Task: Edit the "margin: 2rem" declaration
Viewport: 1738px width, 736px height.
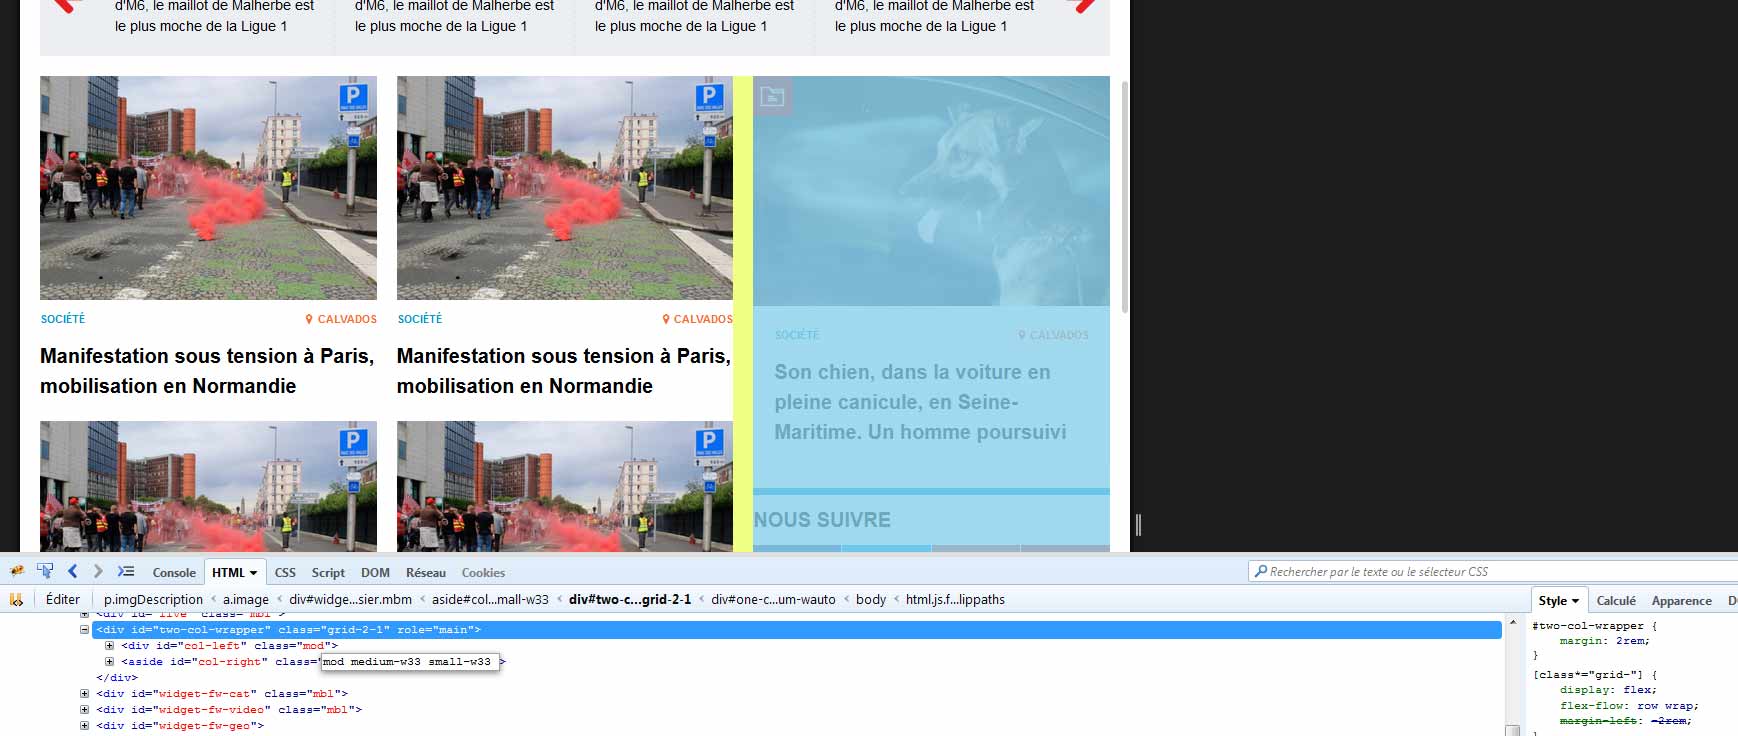Action: 1605,641
